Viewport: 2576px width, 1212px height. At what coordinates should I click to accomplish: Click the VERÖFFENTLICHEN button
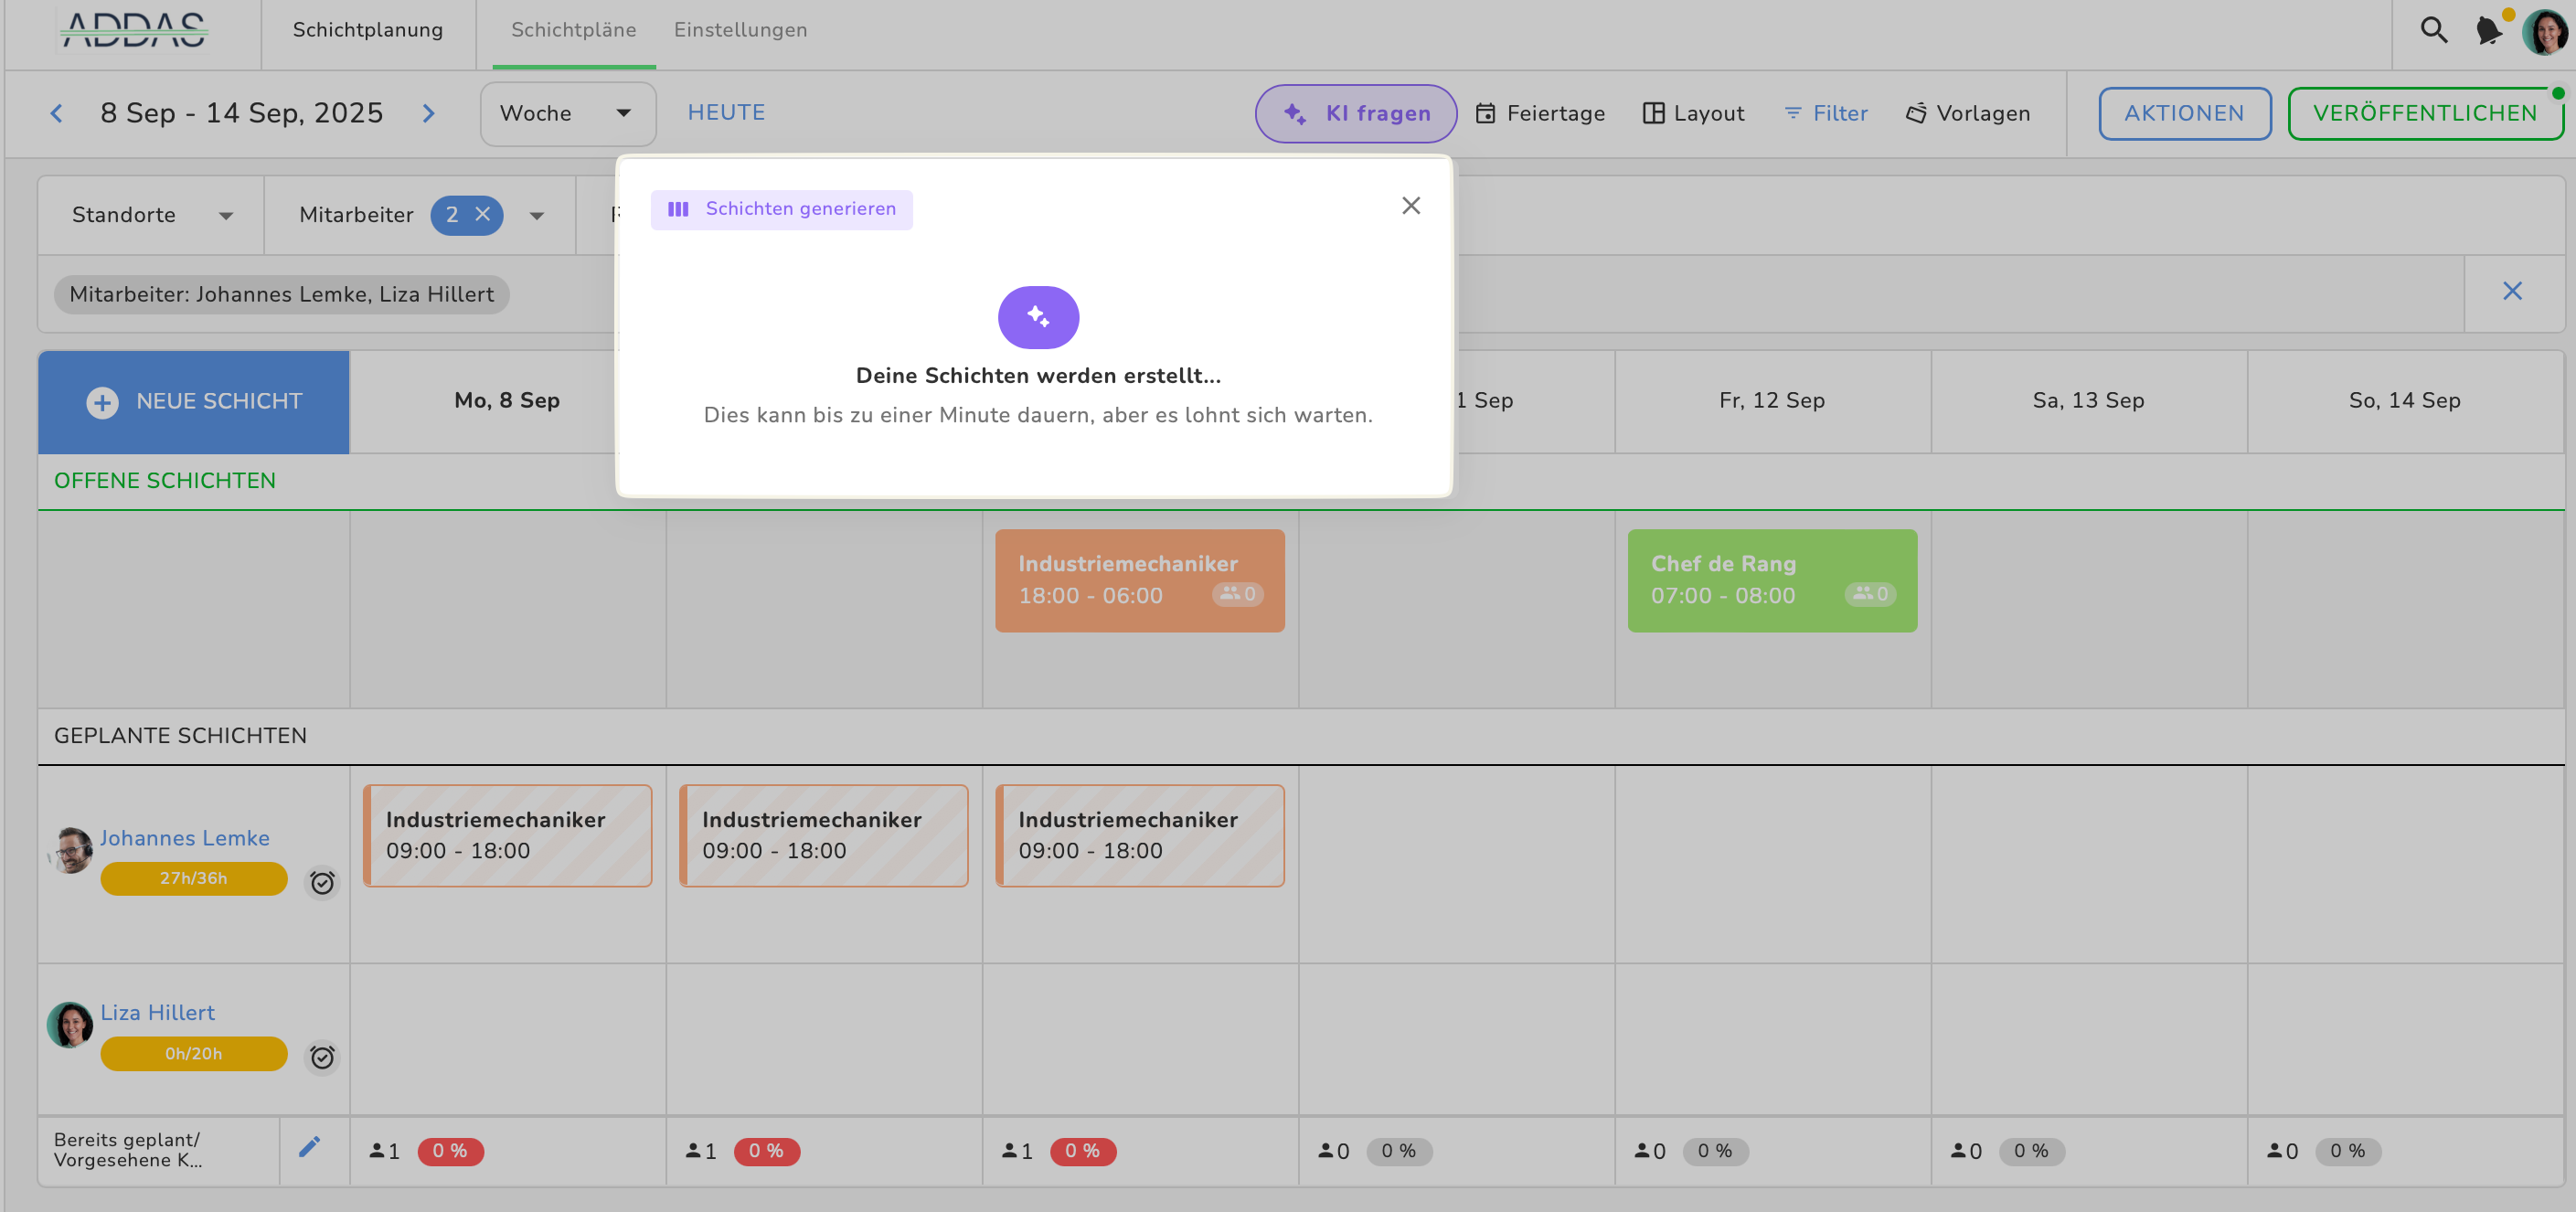[x=2424, y=113]
